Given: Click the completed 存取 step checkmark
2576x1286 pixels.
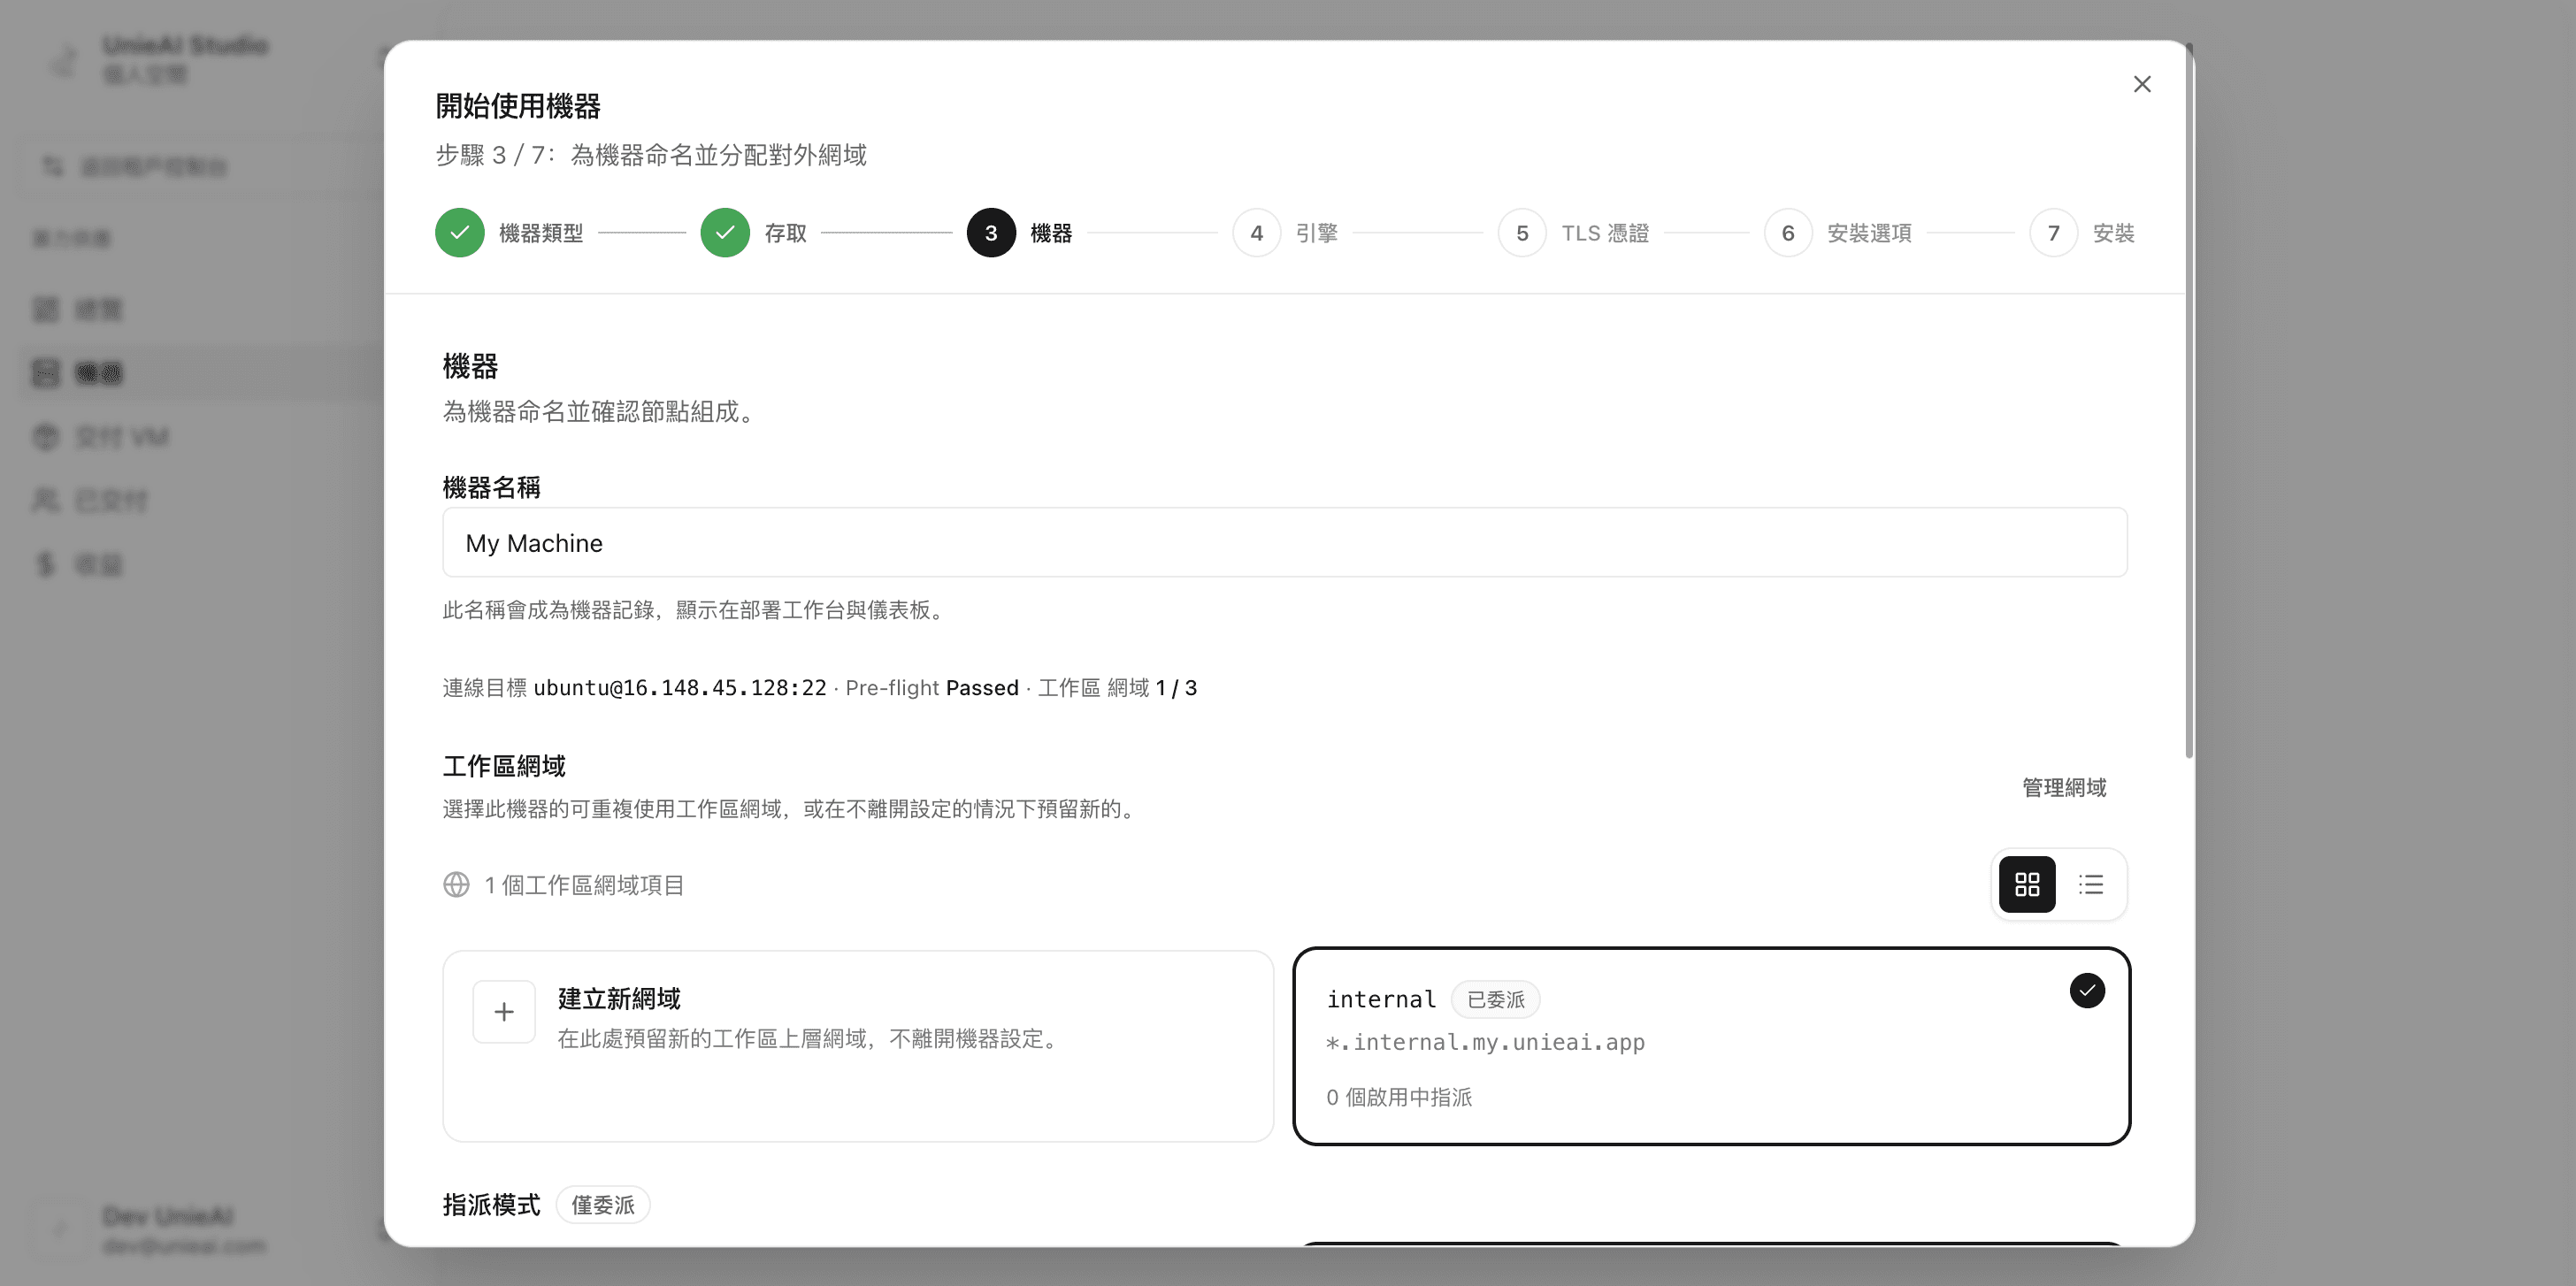Looking at the screenshot, I should tap(725, 233).
